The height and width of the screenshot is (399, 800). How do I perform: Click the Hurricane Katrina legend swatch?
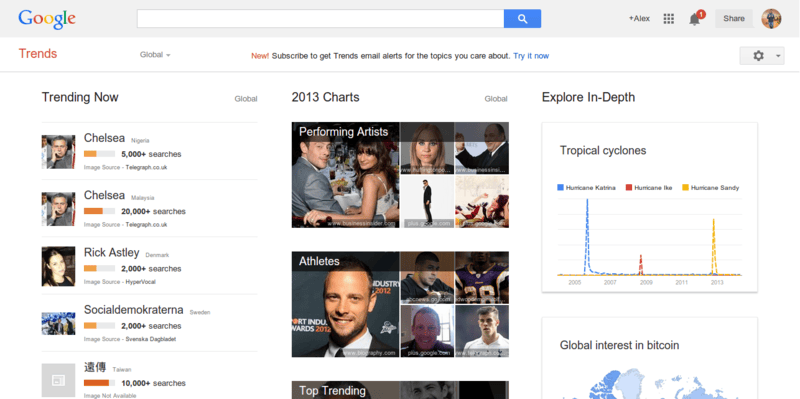coord(560,188)
